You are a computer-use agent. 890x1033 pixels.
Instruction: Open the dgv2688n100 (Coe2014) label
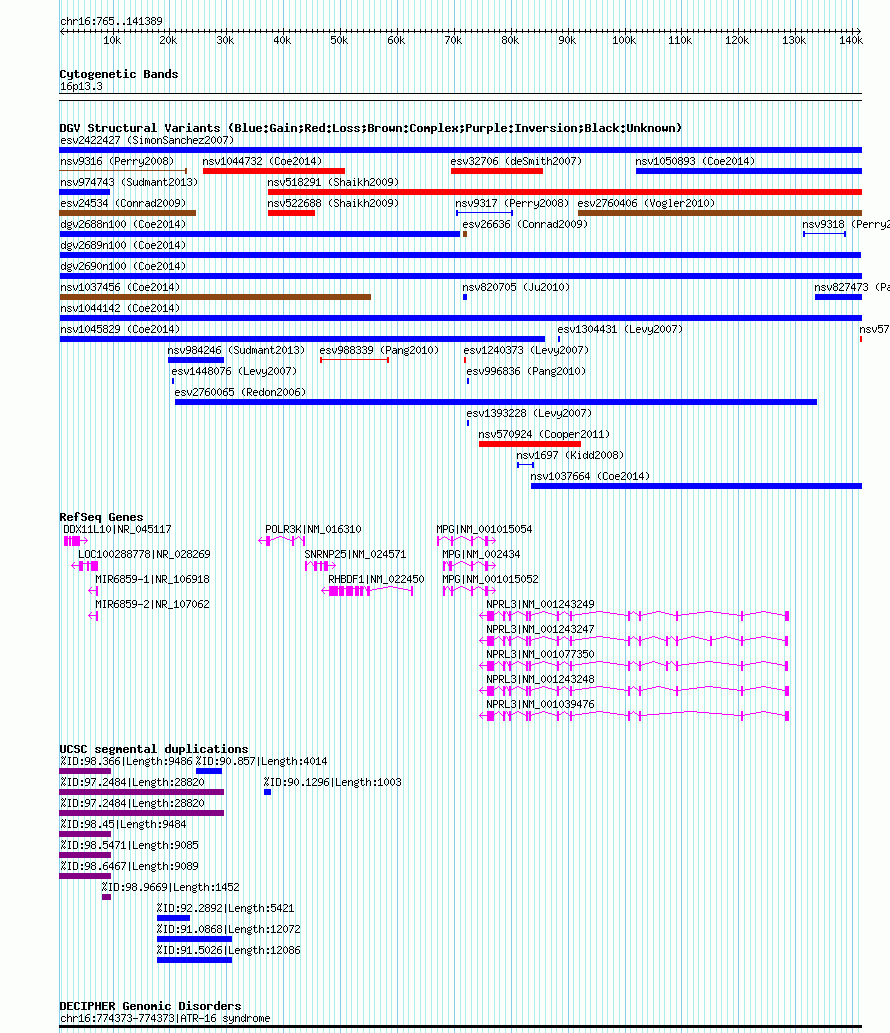(x=123, y=225)
